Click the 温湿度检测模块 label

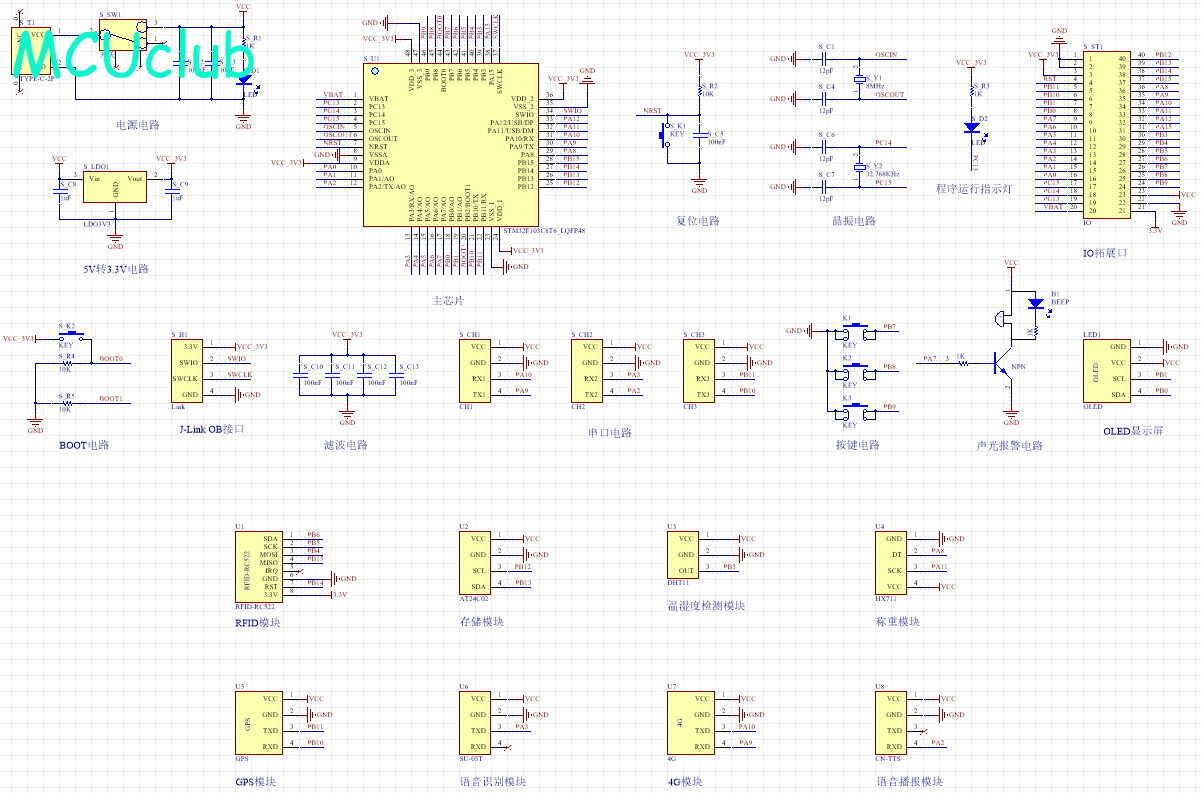[706, 605]
